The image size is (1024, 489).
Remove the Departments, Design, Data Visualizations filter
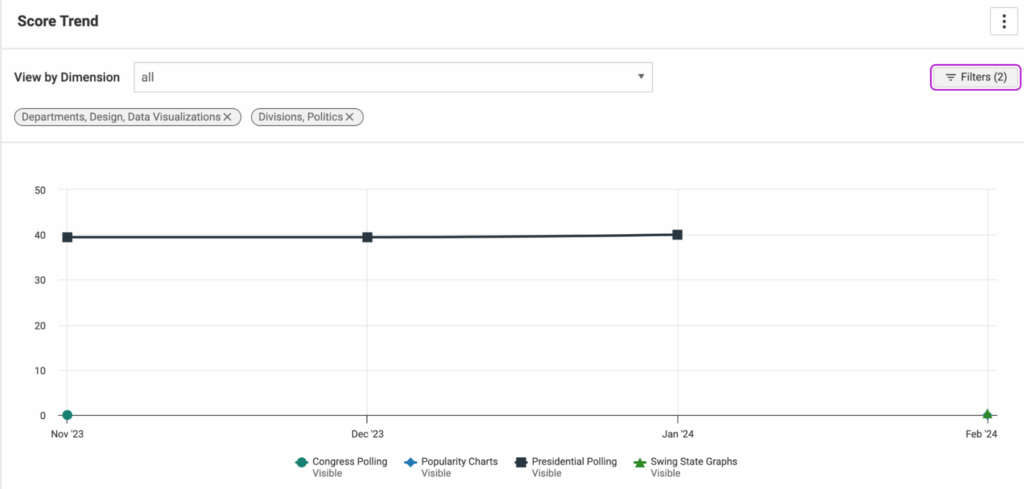click(x=227, y=117)
